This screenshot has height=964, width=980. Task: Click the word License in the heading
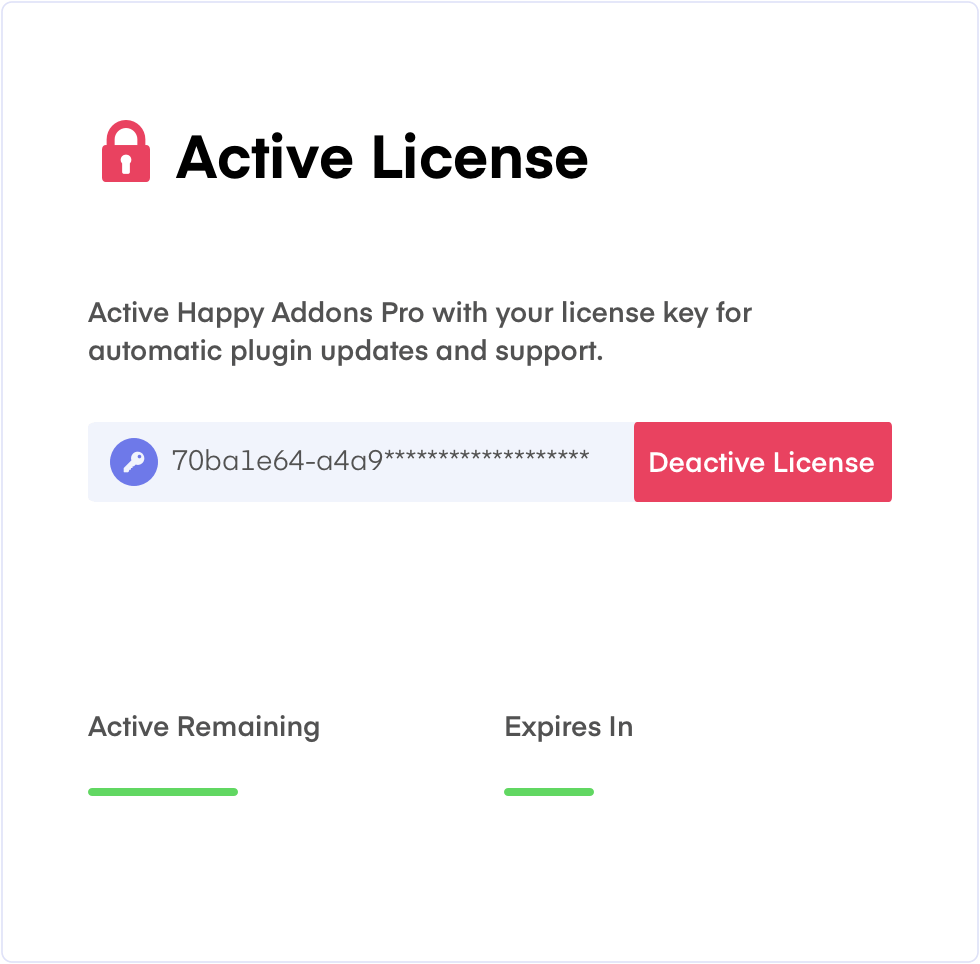480,158
